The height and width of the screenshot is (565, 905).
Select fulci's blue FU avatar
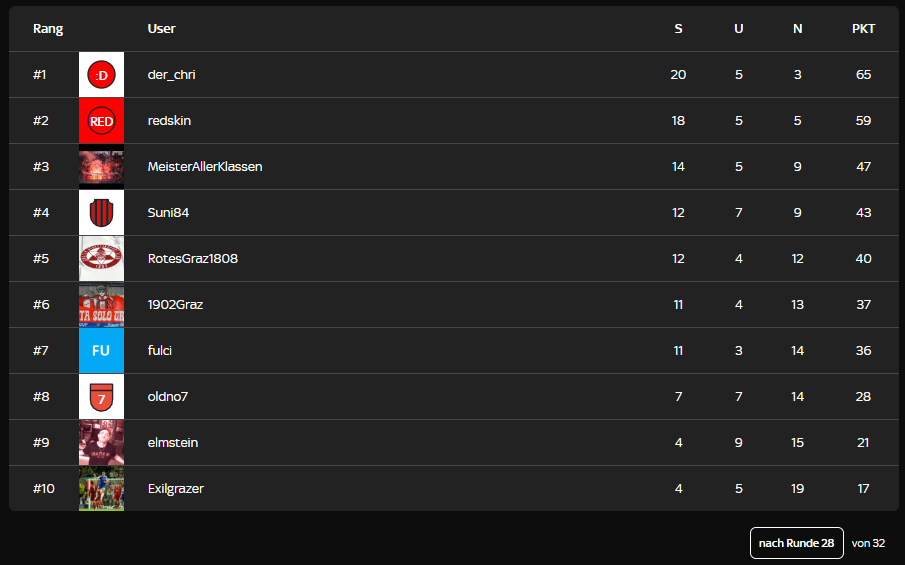point(101,350)
